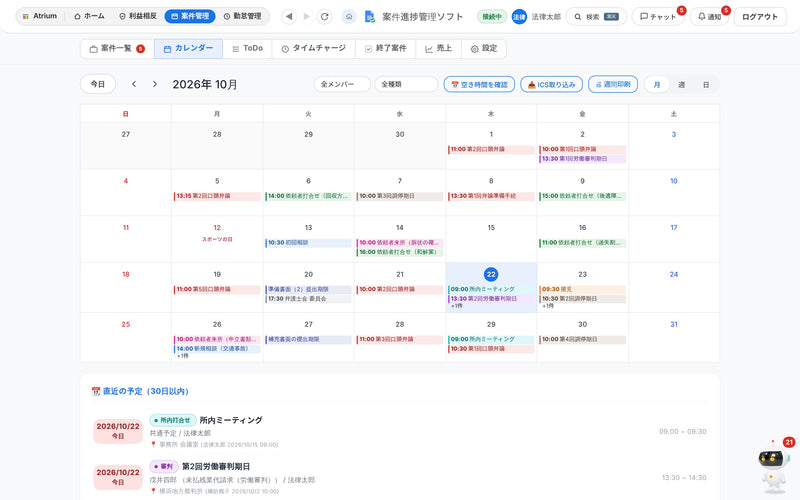800x500 pixels.
Task: Go to previous month with left chevron
Action: [134, 84]
